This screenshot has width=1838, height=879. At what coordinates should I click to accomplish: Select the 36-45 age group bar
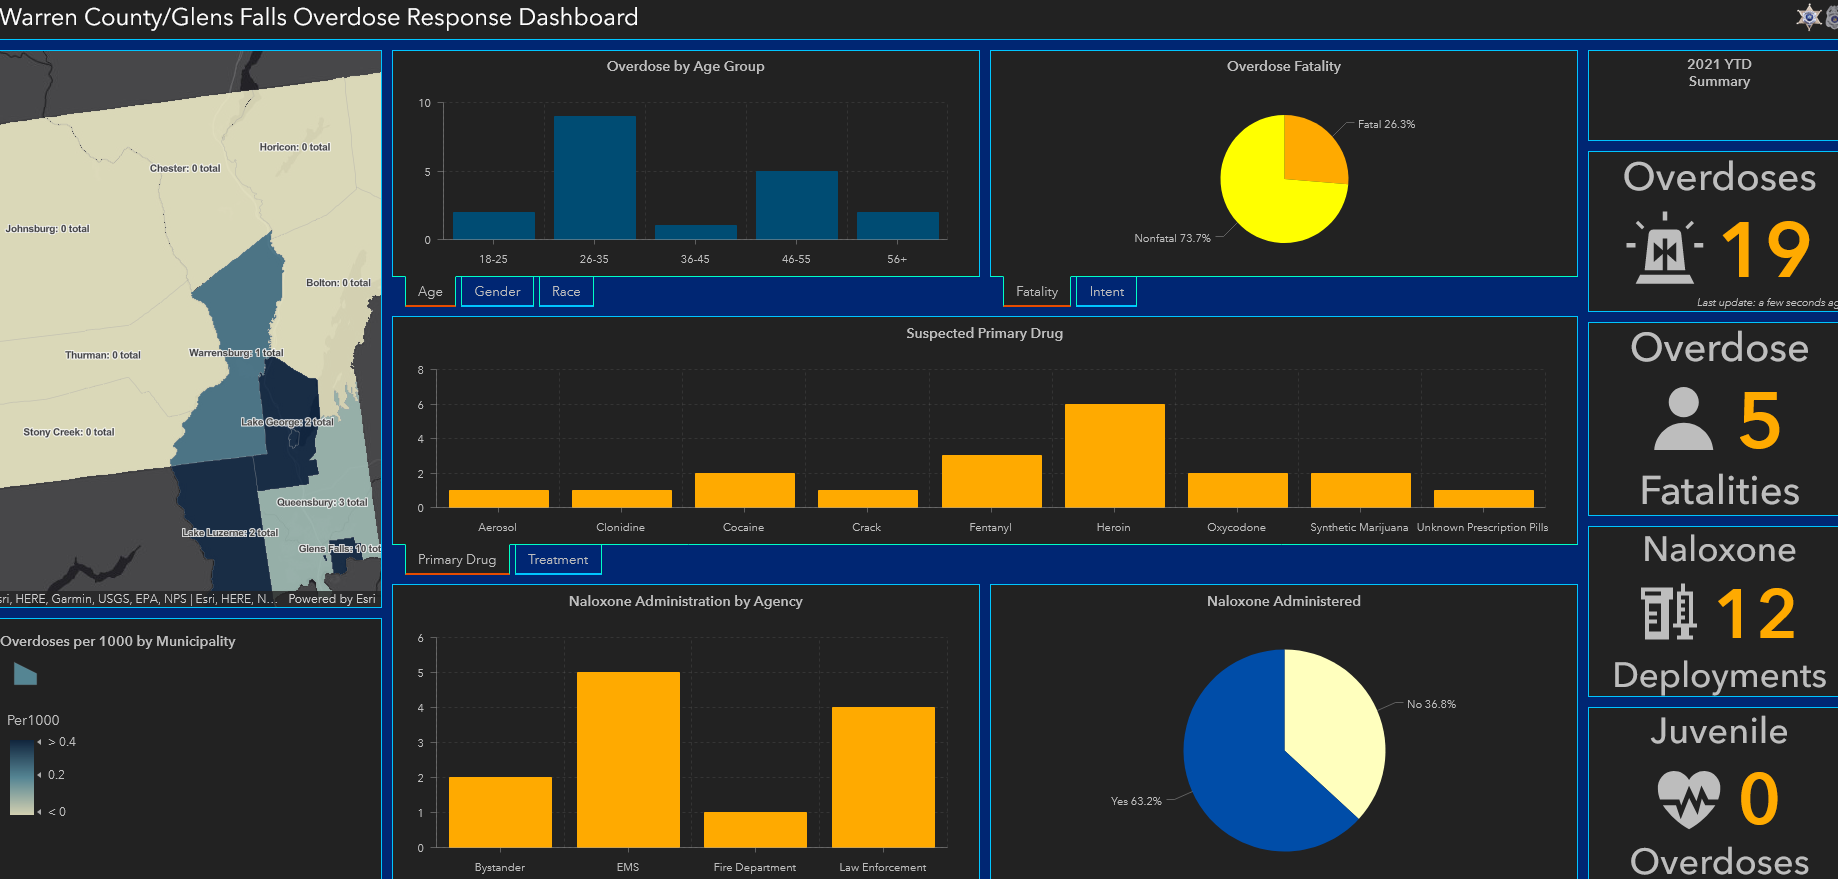coord(696,232)
